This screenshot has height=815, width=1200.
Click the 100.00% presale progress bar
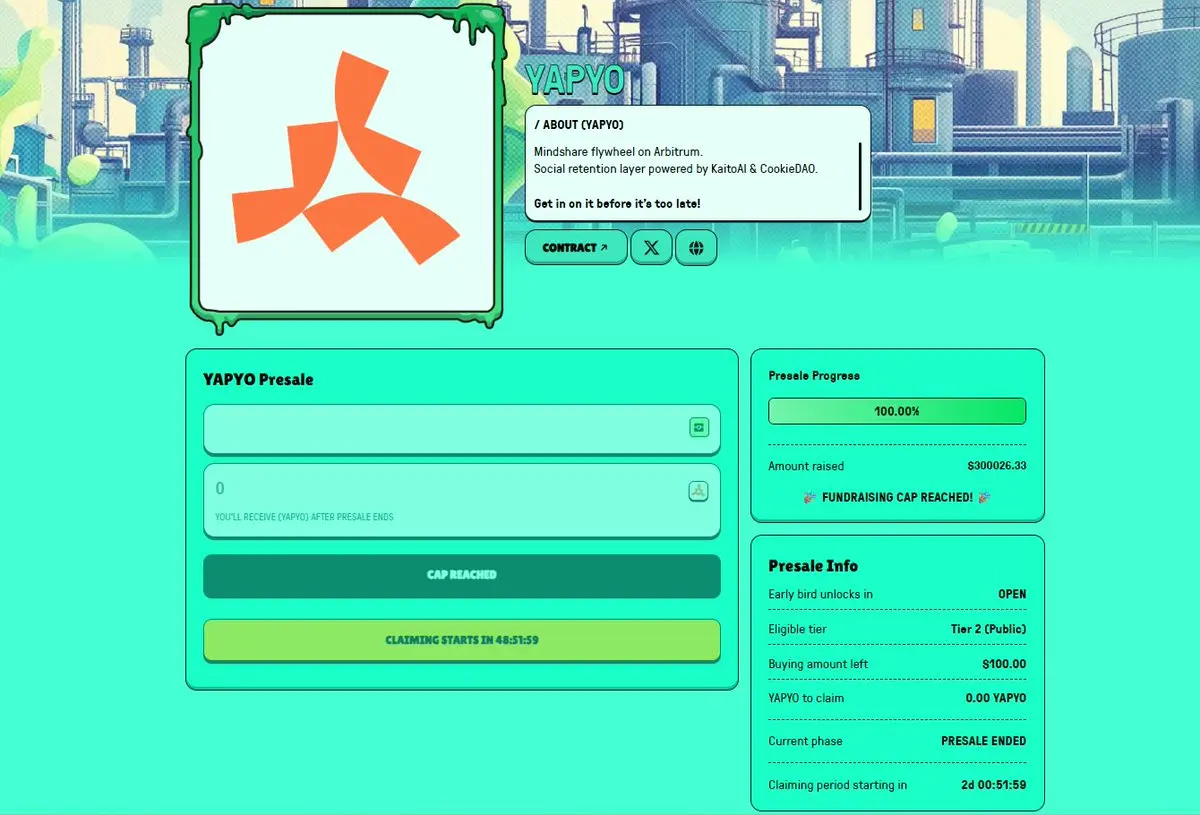pos(897,411)
